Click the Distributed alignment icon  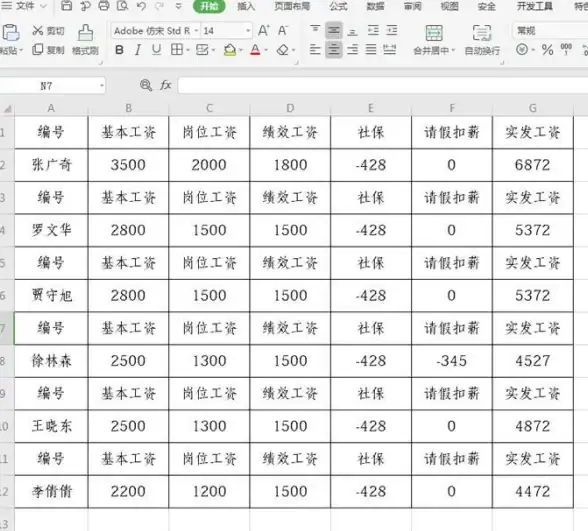[390, 49]
